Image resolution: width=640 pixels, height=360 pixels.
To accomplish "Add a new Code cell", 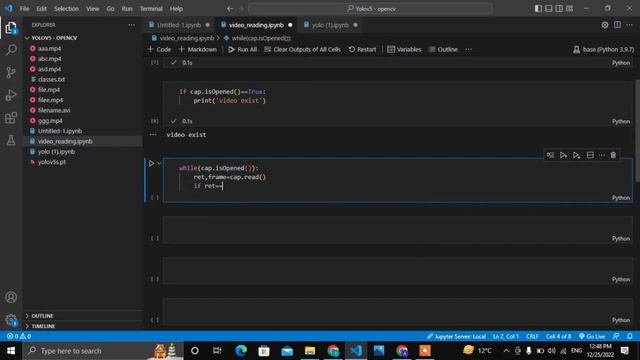I will click(159, 49).
